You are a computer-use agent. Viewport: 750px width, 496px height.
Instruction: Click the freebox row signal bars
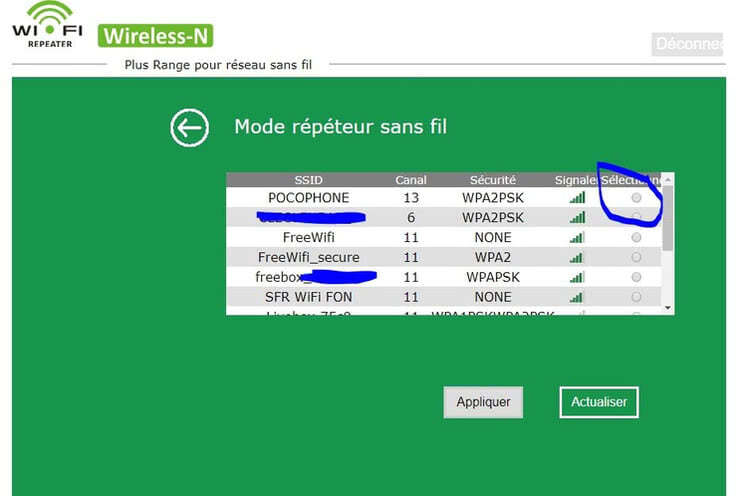coord(577,277)
